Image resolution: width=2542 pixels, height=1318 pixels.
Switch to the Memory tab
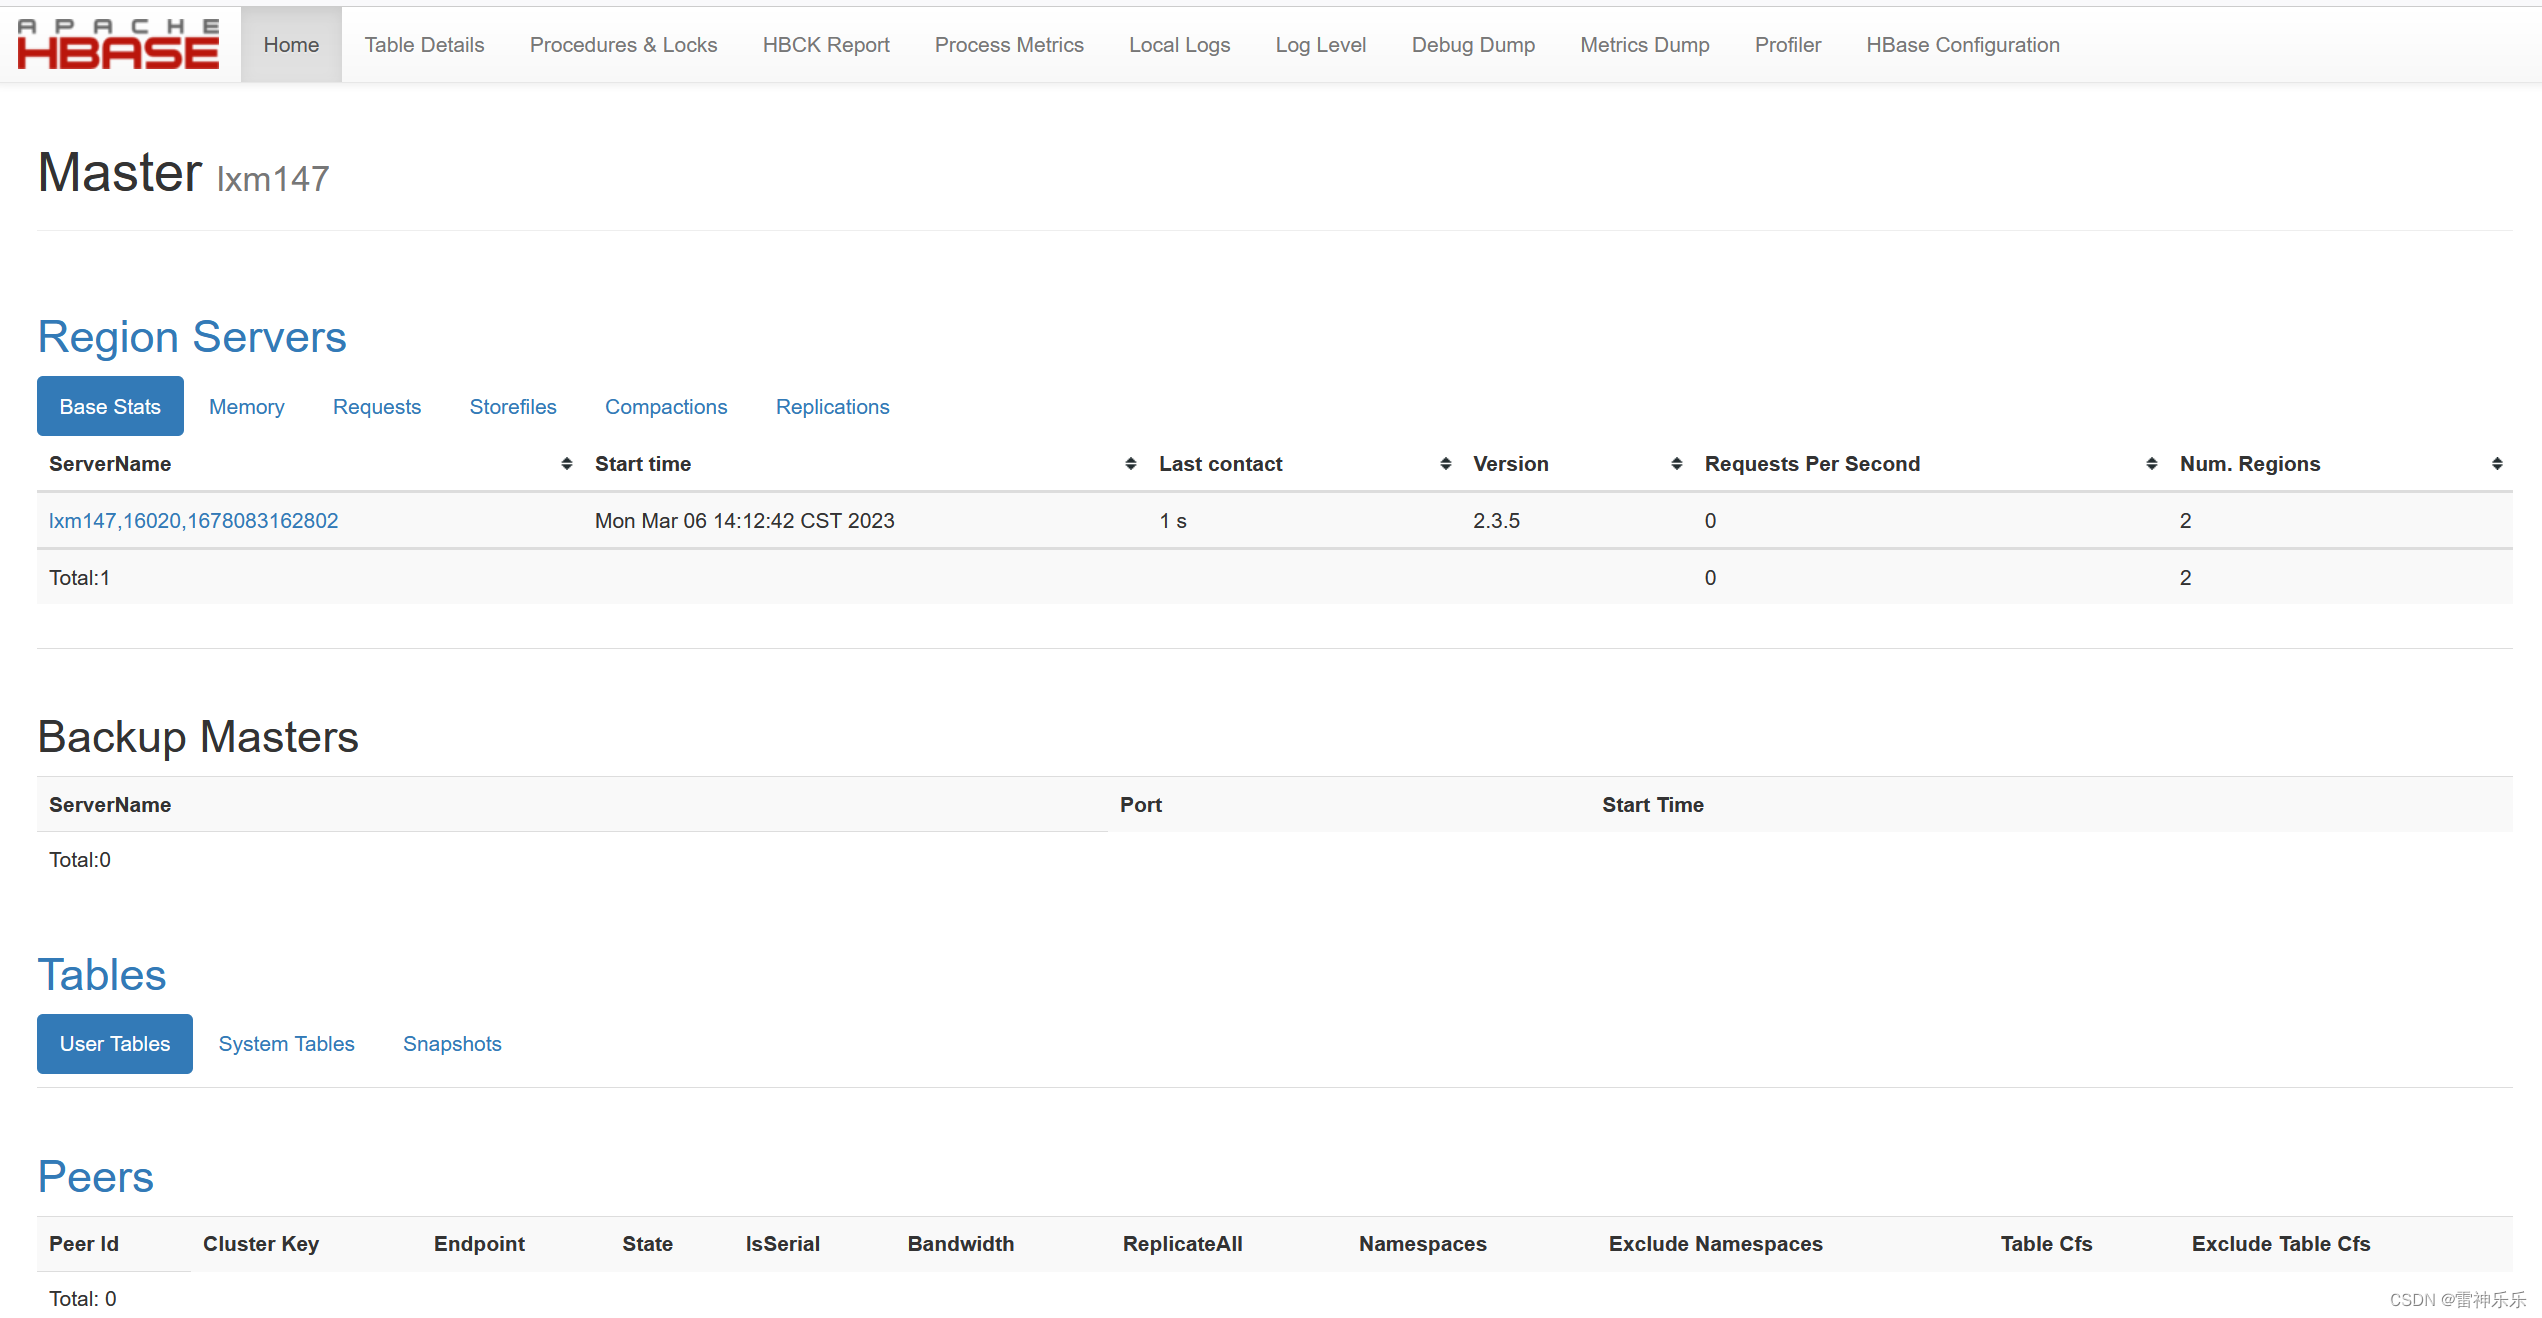pyautogui.click(x=246, y=407)
